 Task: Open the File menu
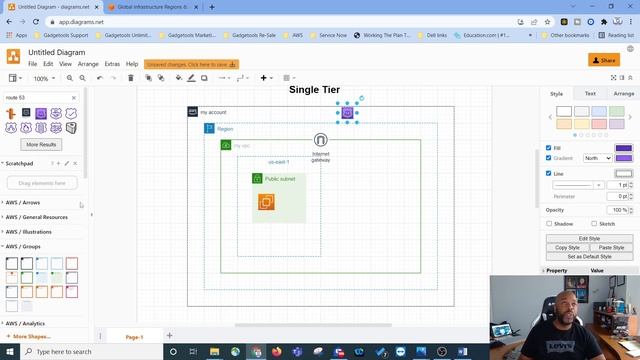click(x=33, y=64)
